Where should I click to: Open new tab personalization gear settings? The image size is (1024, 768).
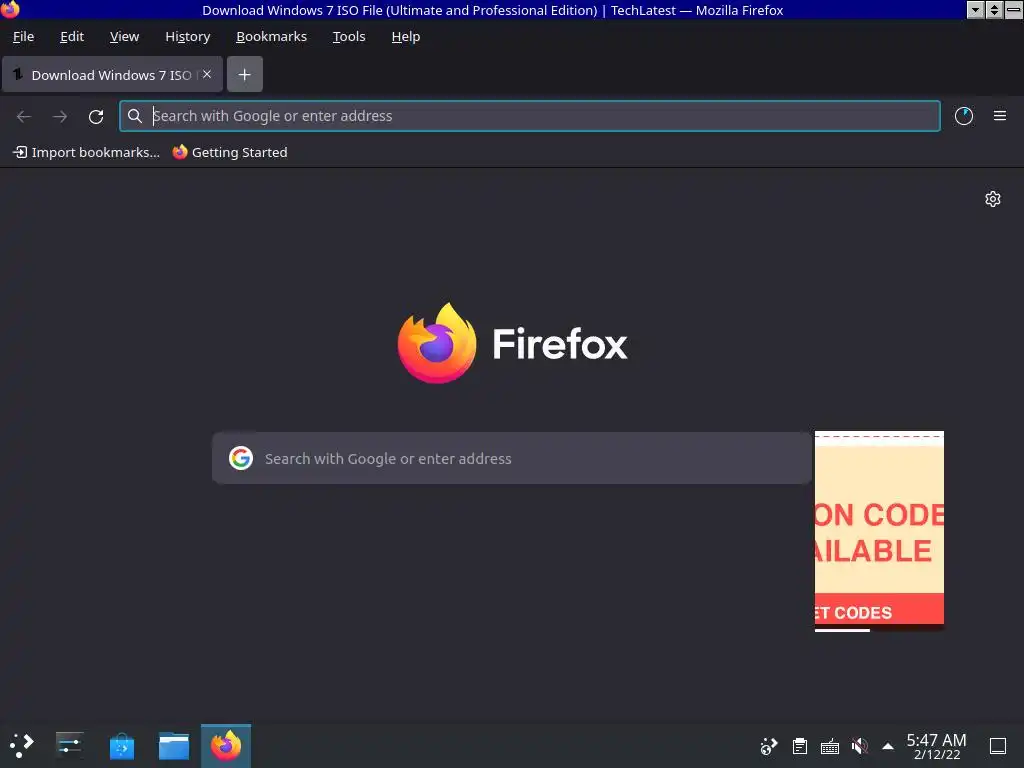(x=993, y=199)
